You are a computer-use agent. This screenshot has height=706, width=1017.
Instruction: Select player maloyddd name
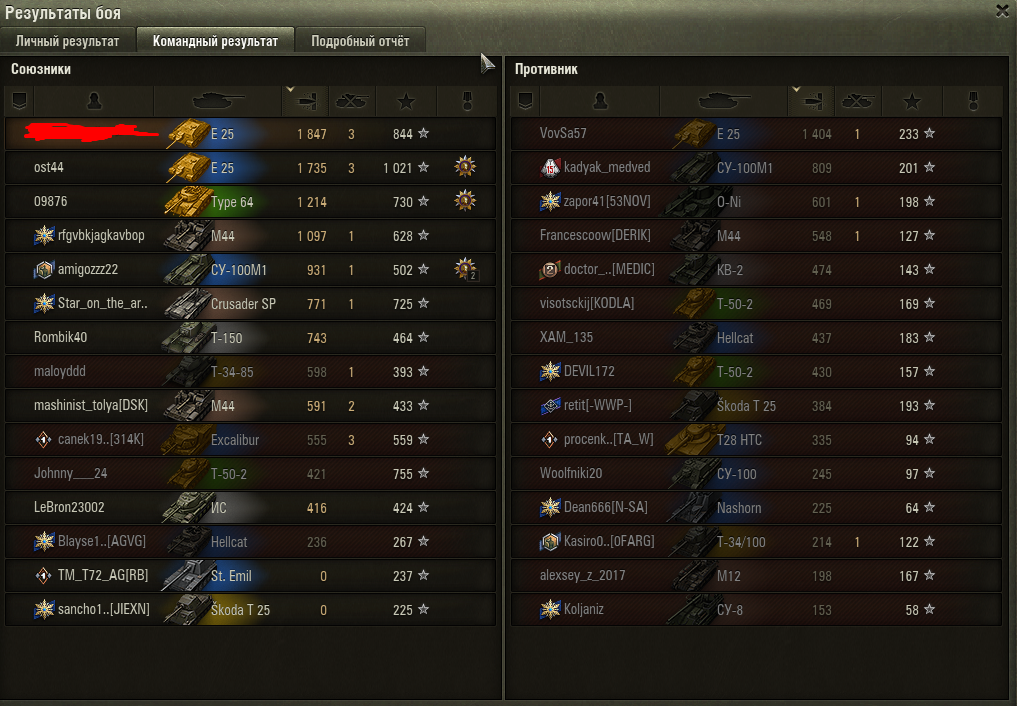click(x=60, y=371)
